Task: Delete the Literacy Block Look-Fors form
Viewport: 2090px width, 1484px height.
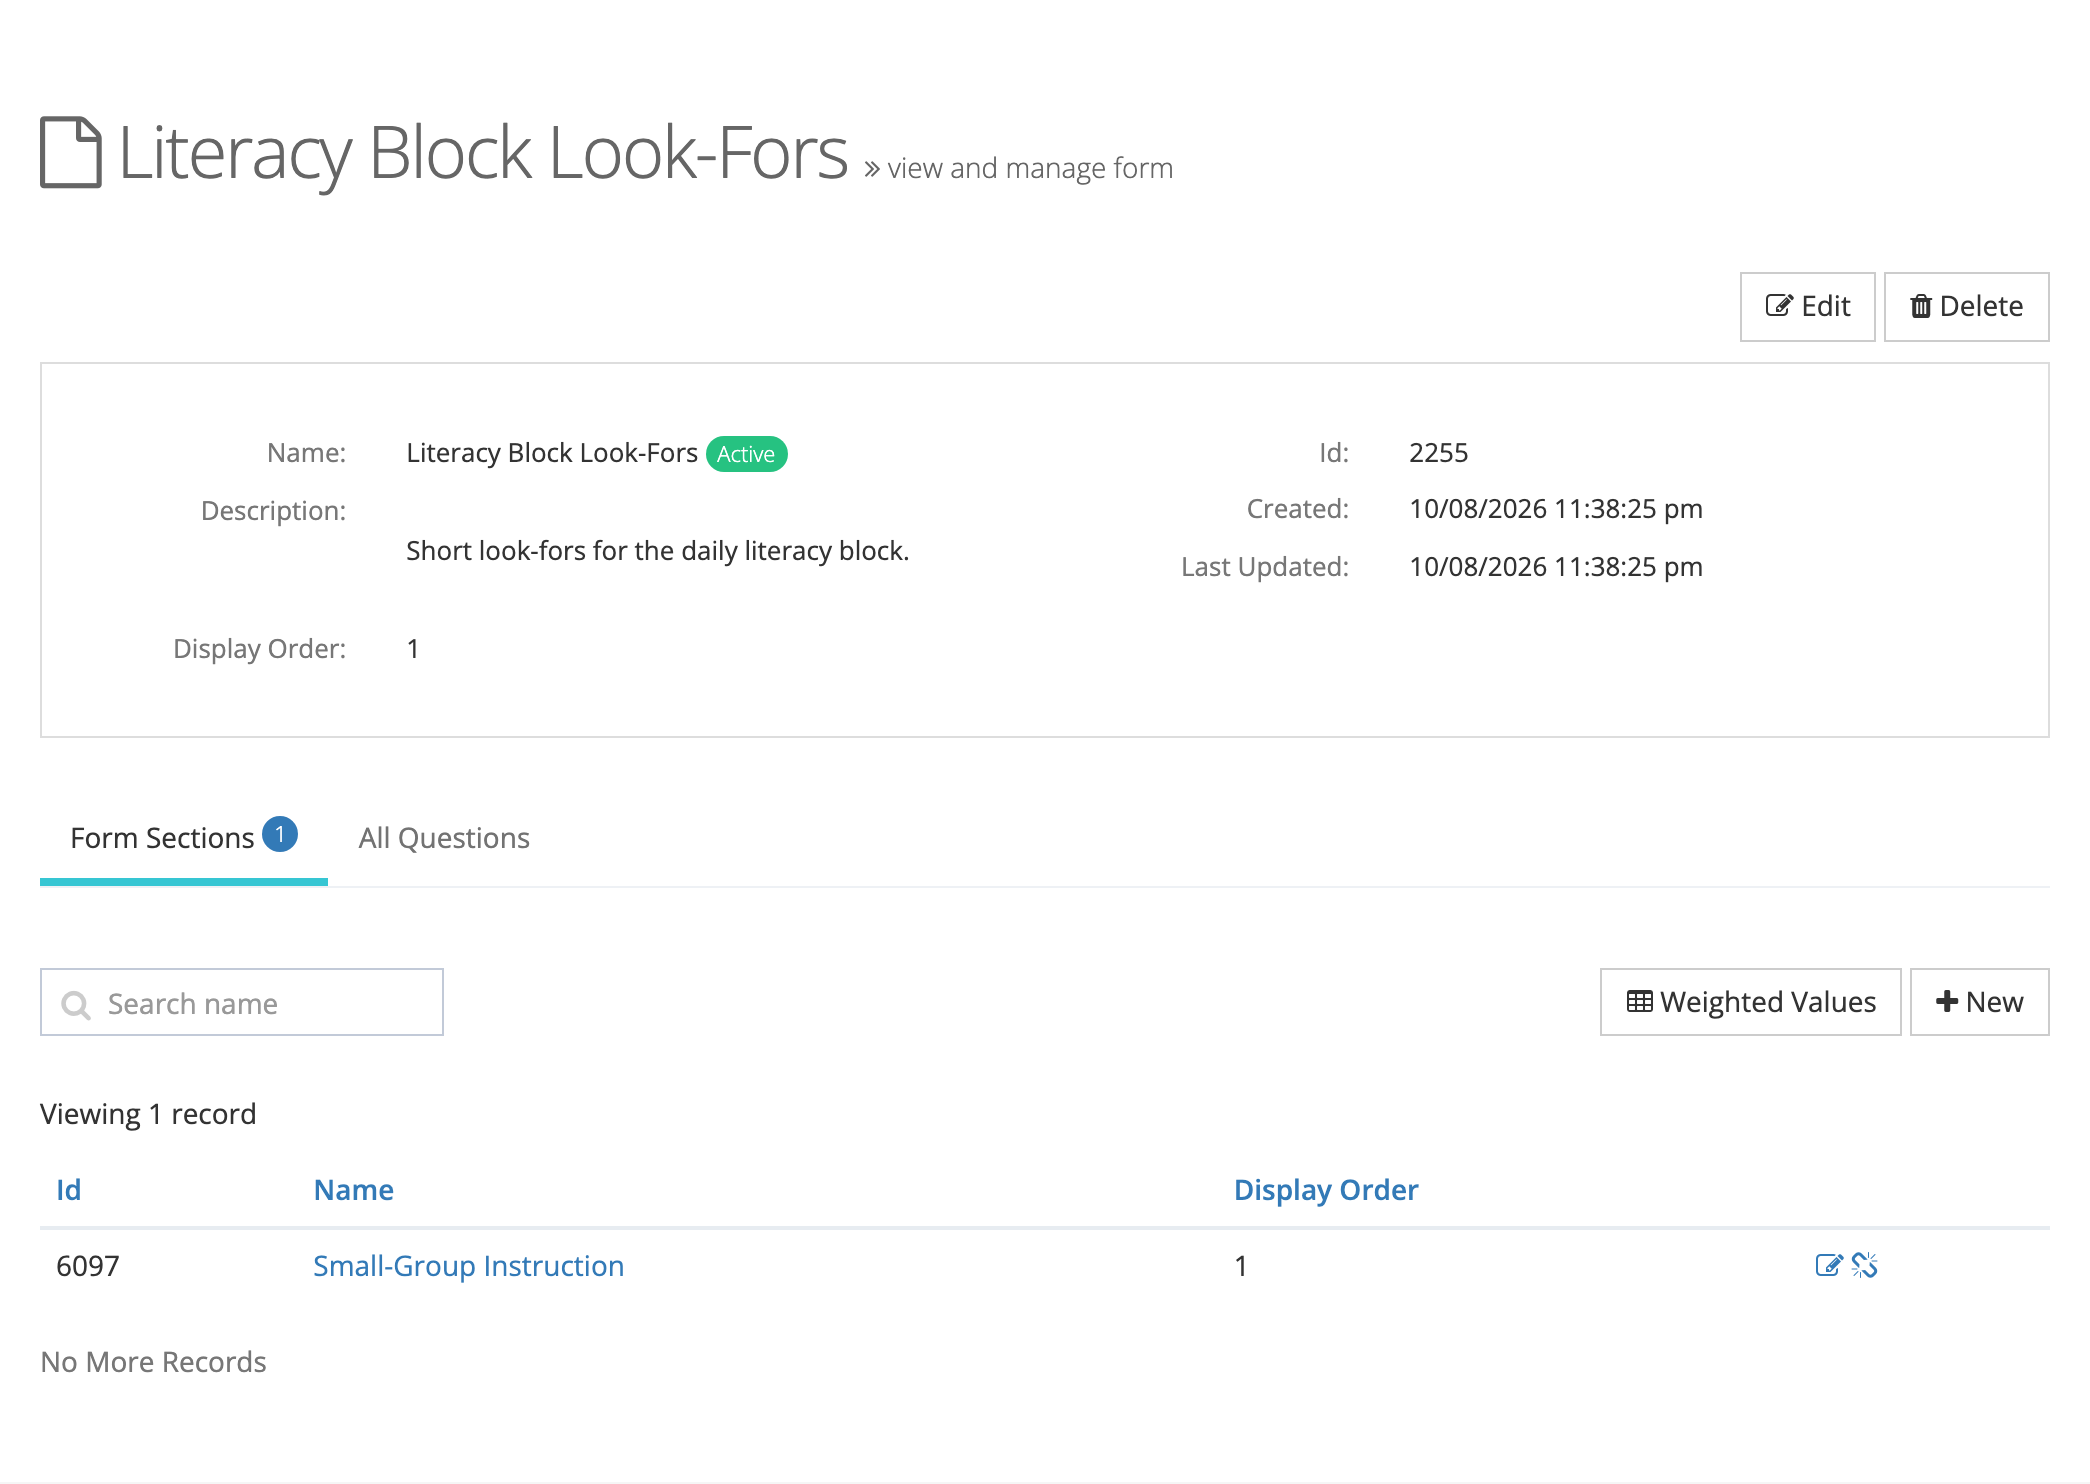Action: click(x=1966, y=306)
